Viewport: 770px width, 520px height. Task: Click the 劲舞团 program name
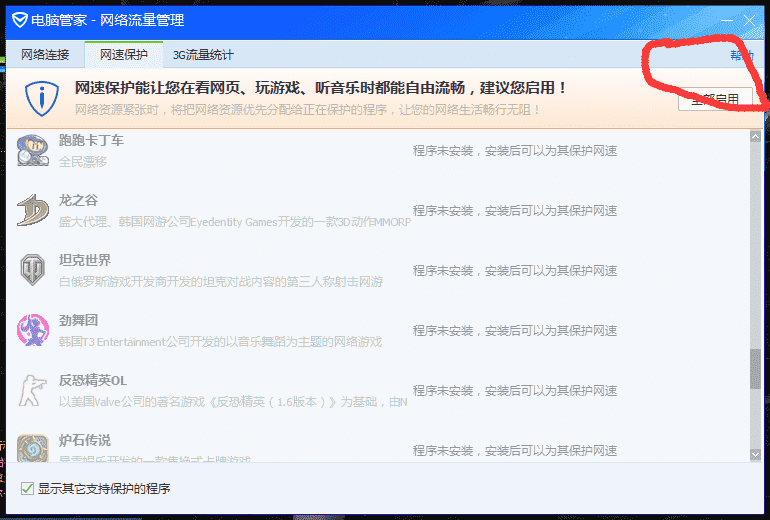click(x=79, y=320)
